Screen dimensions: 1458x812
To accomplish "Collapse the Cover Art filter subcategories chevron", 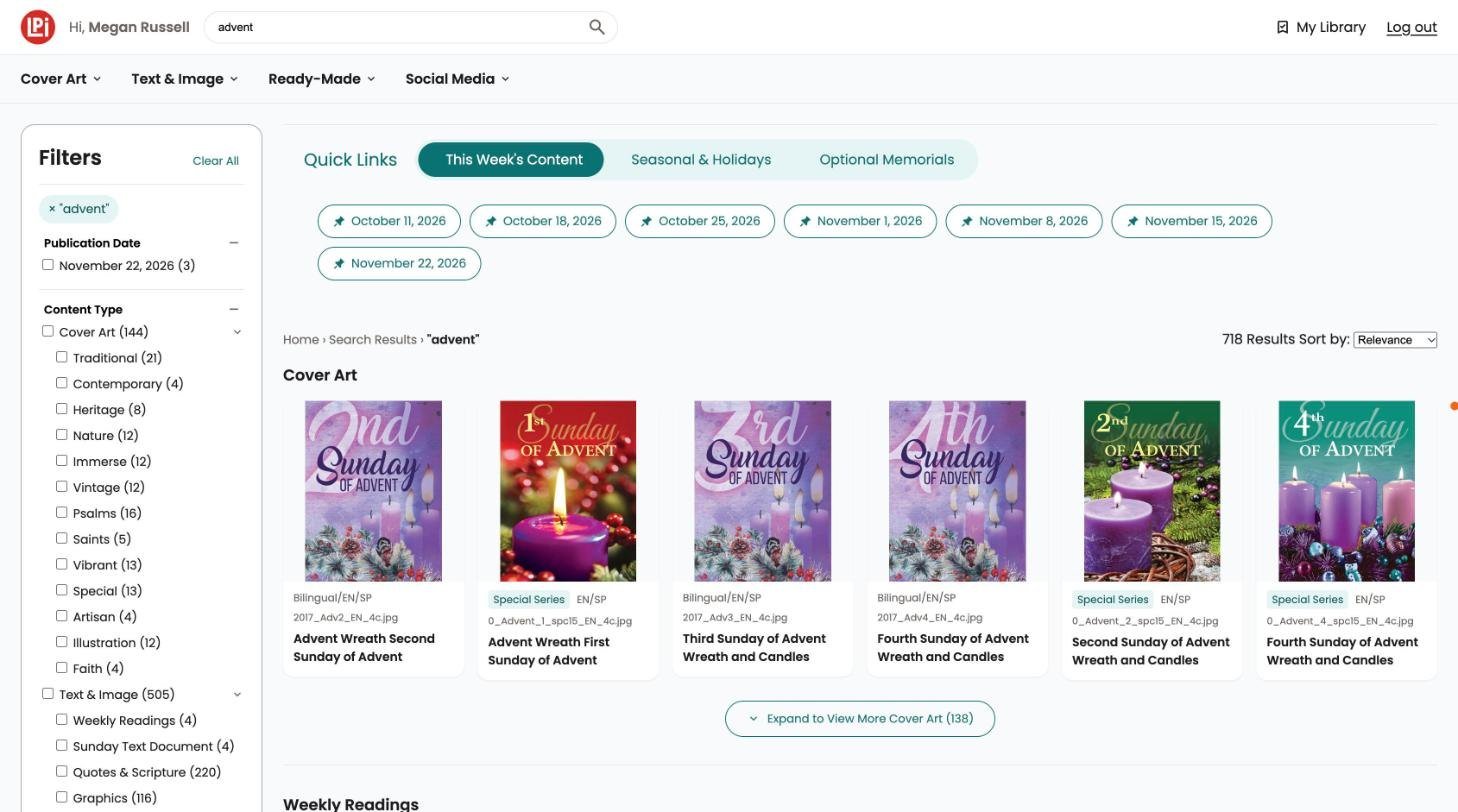I will 237,332.
